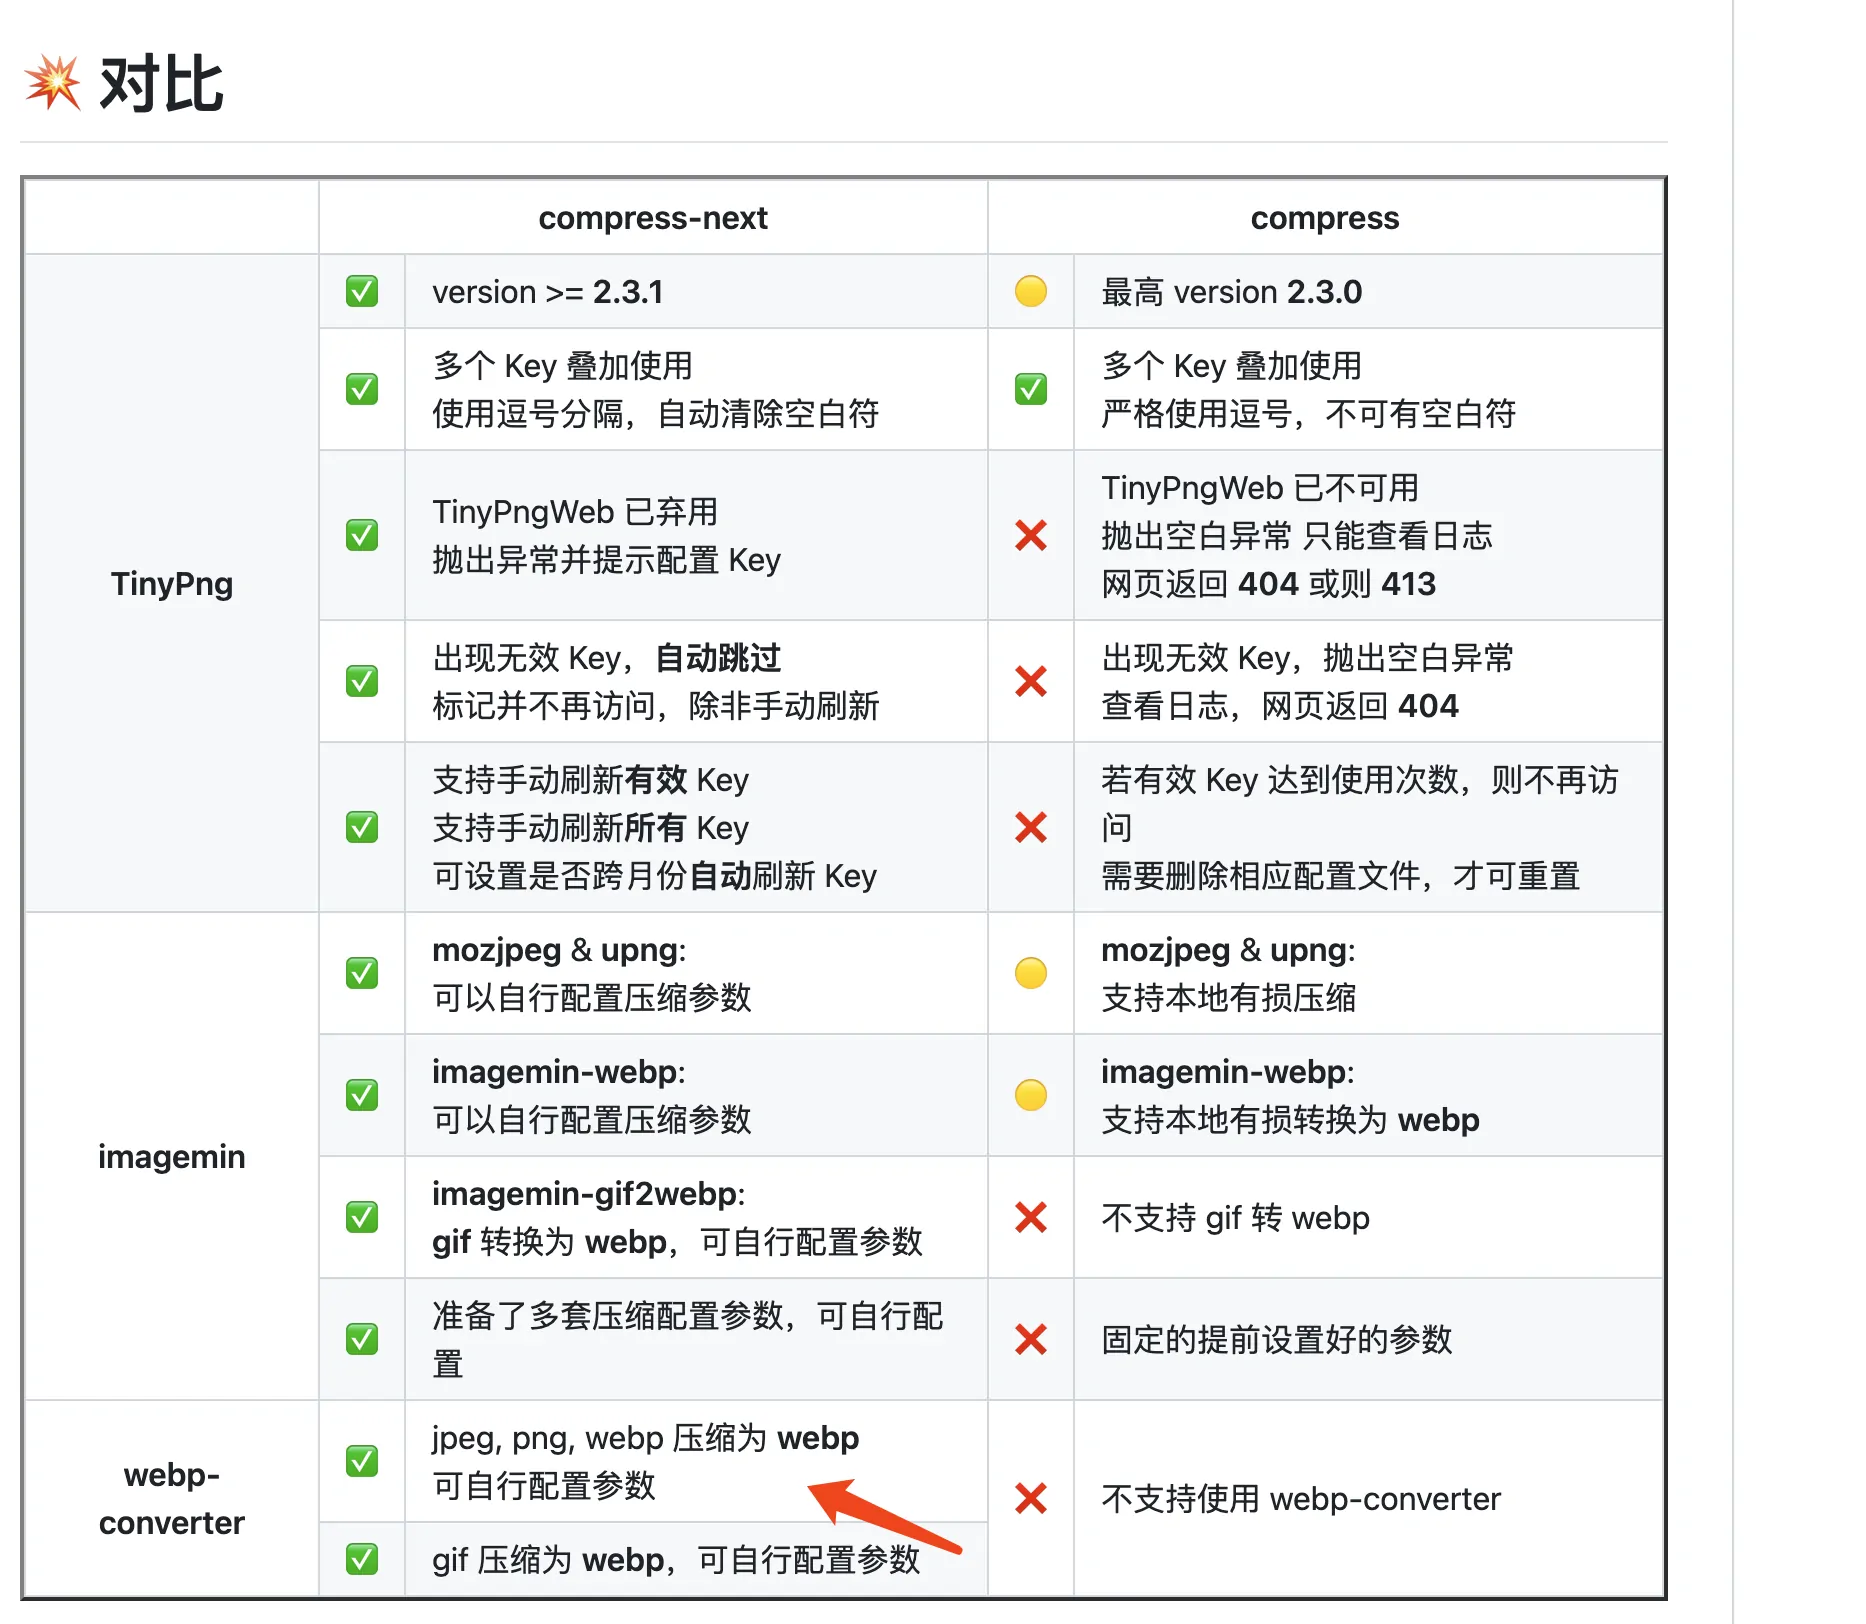Select the 'imagemin' row header
Screen dimensions: 1866x1624
tap(172, 1156)
